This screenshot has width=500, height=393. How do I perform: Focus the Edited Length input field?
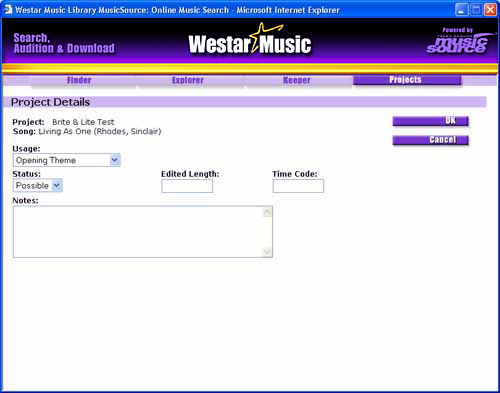[187, 186]
